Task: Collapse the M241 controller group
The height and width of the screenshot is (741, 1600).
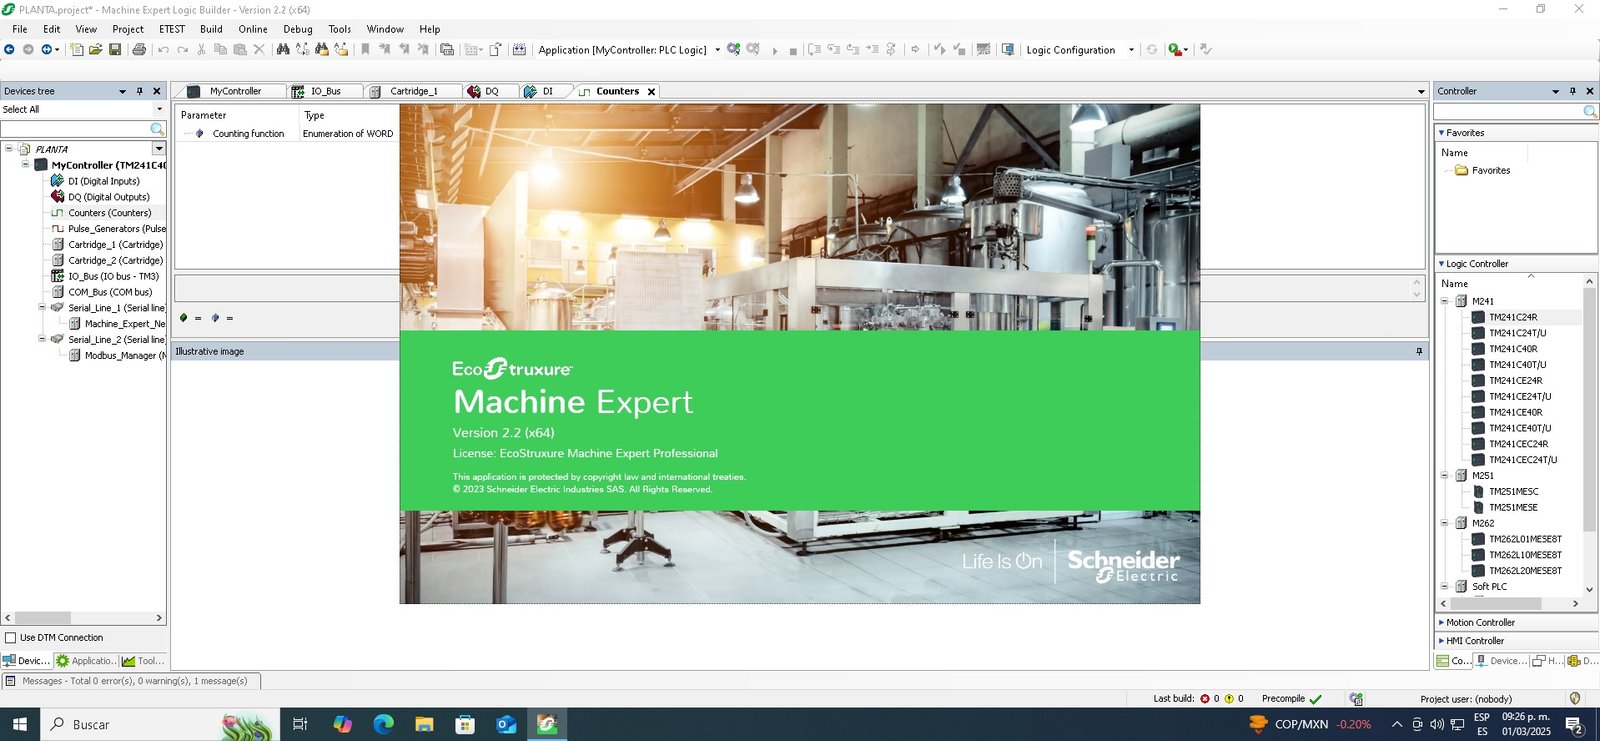Action: click(x=1444, y=301)
